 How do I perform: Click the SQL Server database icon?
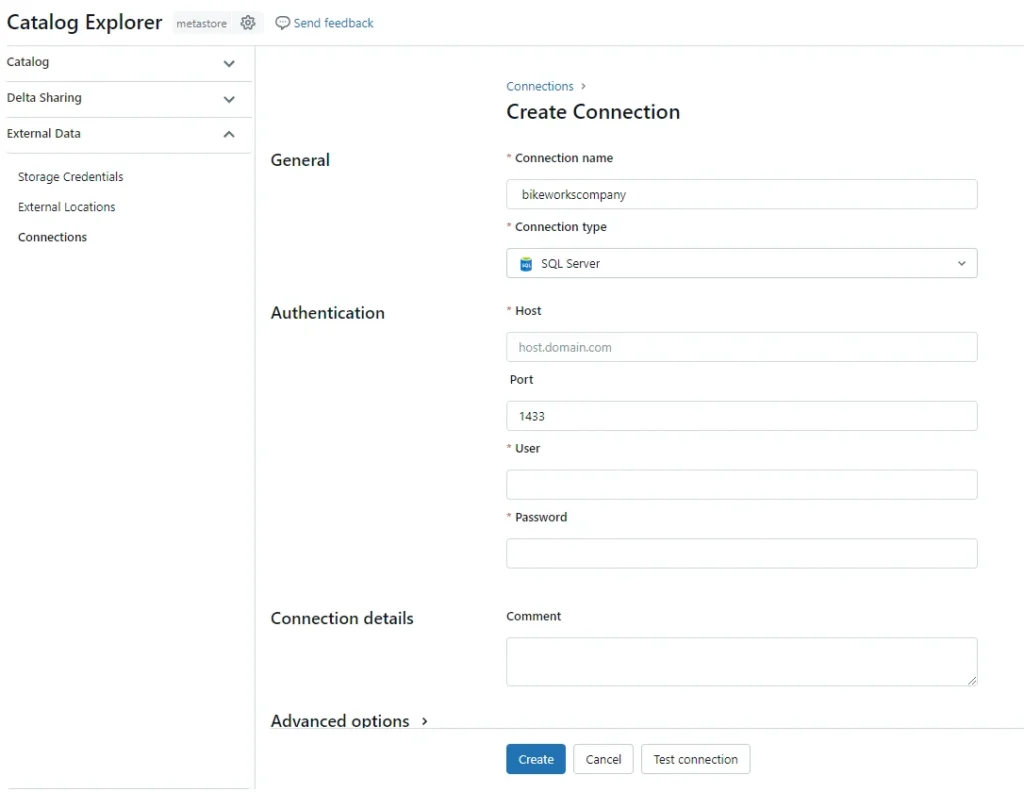(x=526, y=264)
